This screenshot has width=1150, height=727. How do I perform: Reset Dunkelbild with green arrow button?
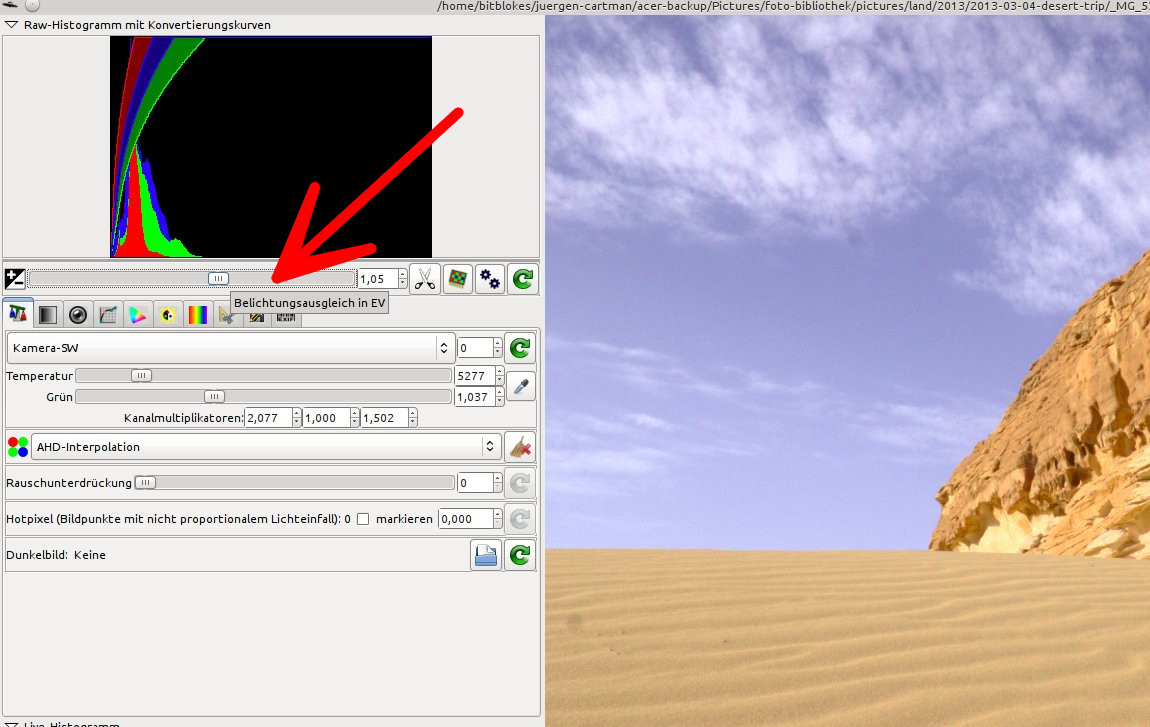coord(520,555)
